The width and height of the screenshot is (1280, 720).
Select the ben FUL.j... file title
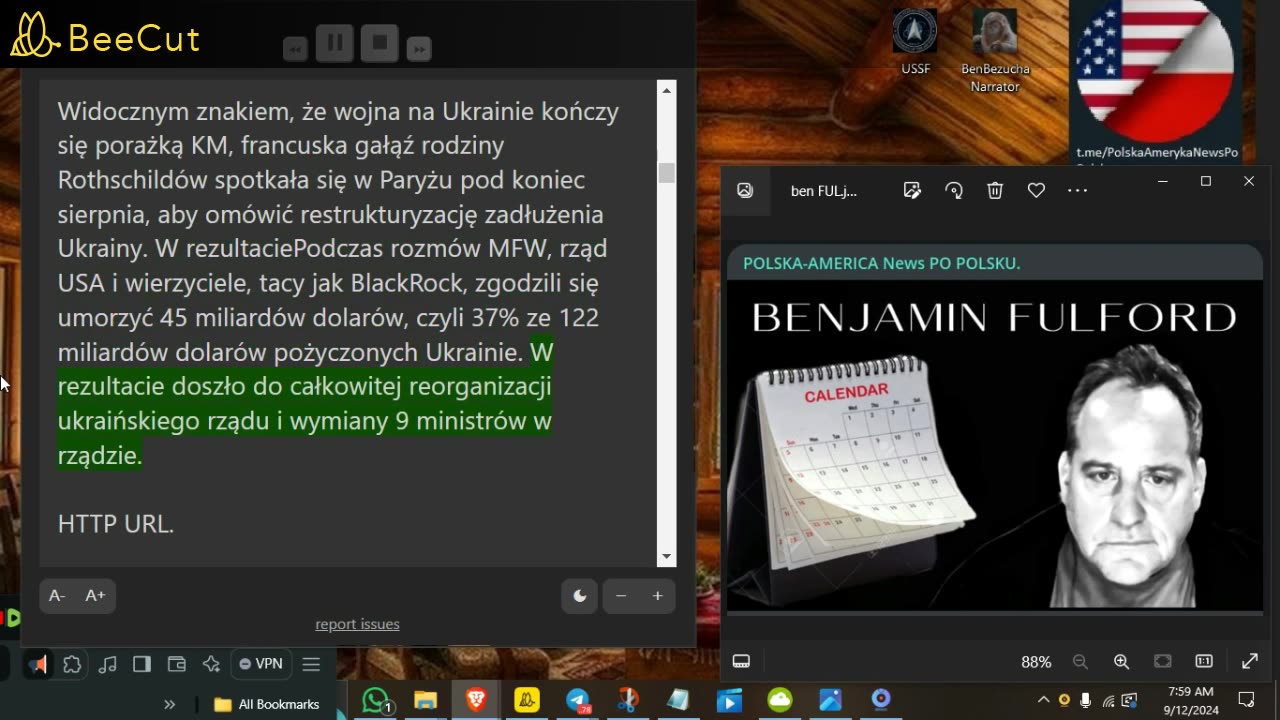click(824, 191)
